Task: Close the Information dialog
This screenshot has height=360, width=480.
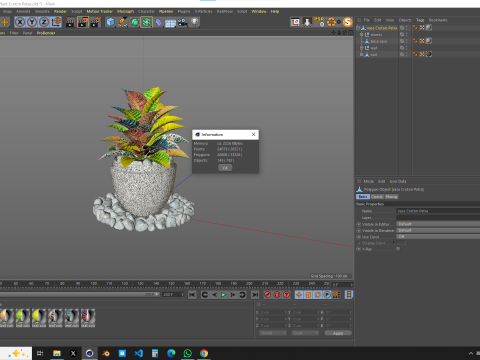Action: (254, 134)
